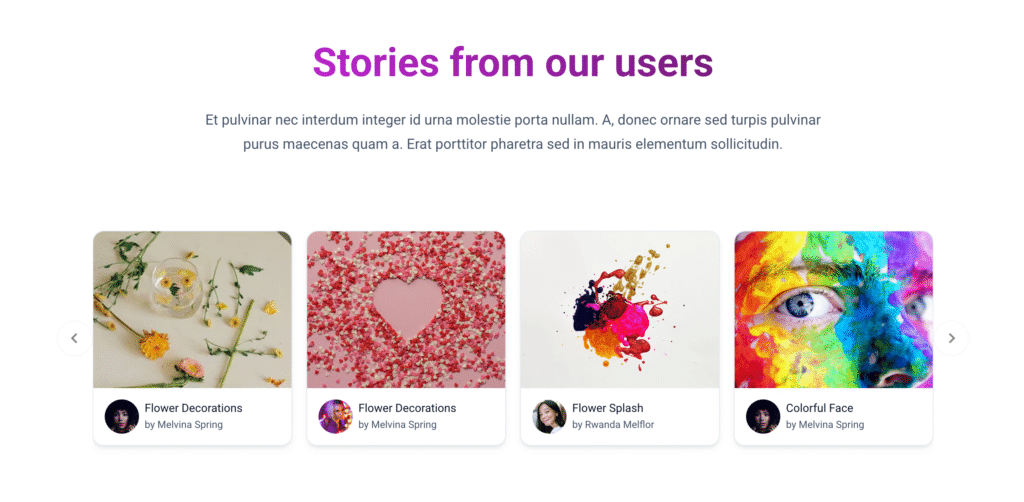
Task: Click 'by Melvina Spring' under the heart card
Action: [x=398, y=425]
